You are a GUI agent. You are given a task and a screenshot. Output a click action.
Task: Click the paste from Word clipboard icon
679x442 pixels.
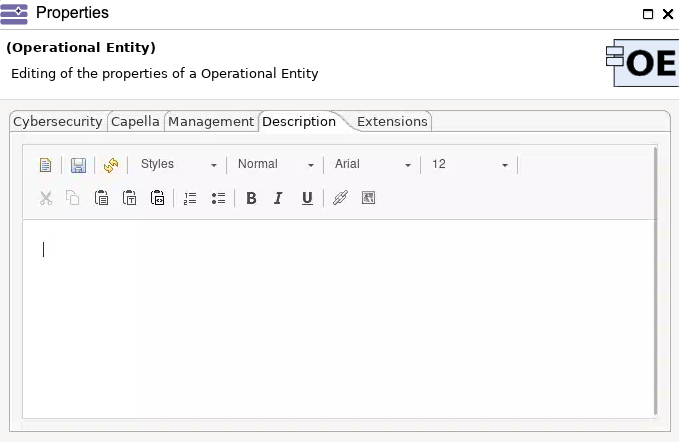(x=157, y=198)
